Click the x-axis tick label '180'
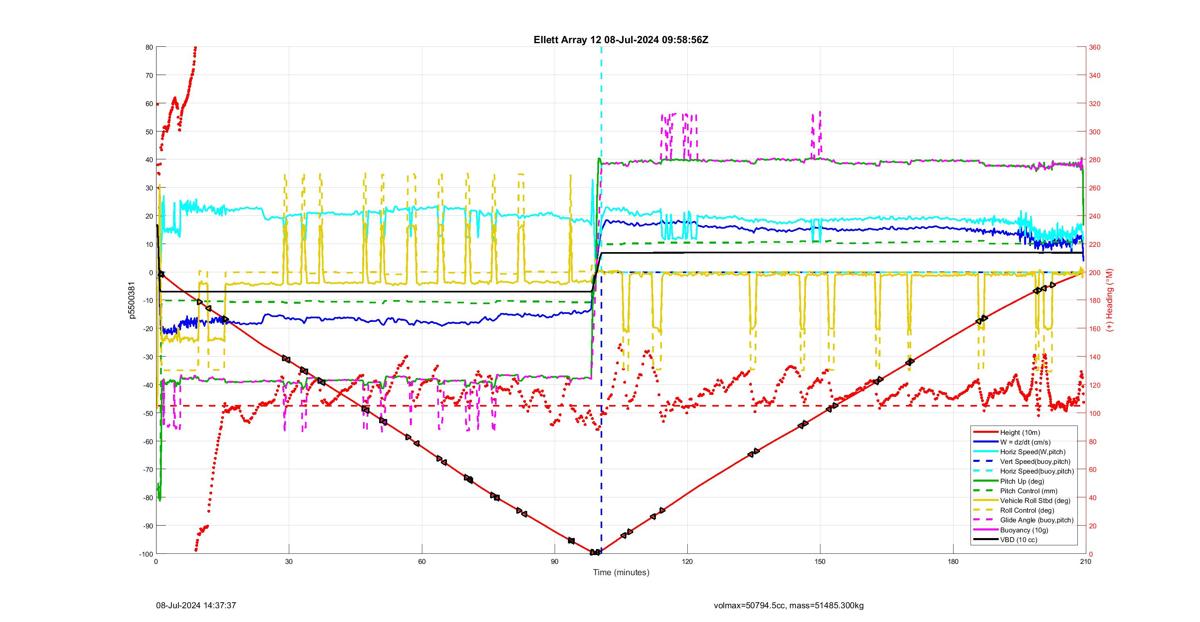Screen dimensions: 1200x622 tap(953, 562)
